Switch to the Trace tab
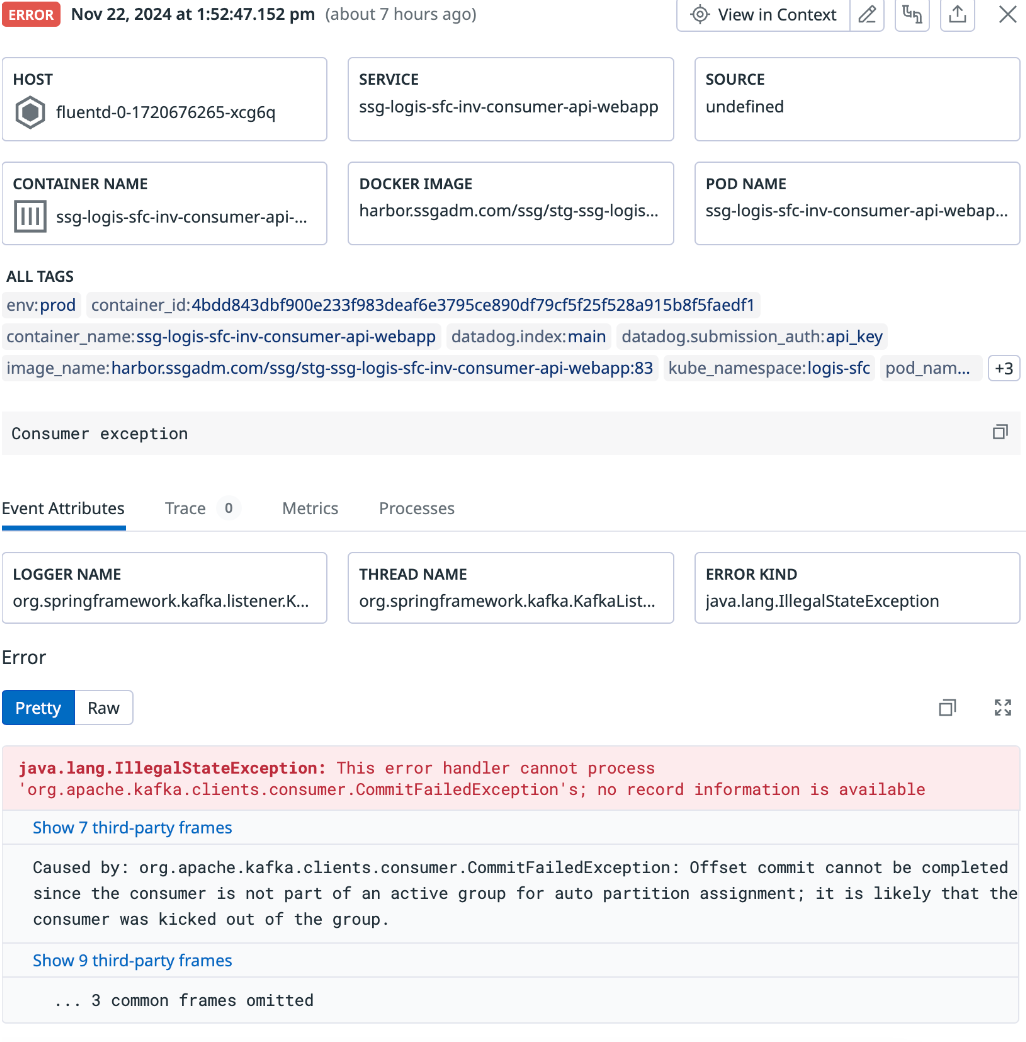This screenshot has height=1042, width=1026. (201, 508)
